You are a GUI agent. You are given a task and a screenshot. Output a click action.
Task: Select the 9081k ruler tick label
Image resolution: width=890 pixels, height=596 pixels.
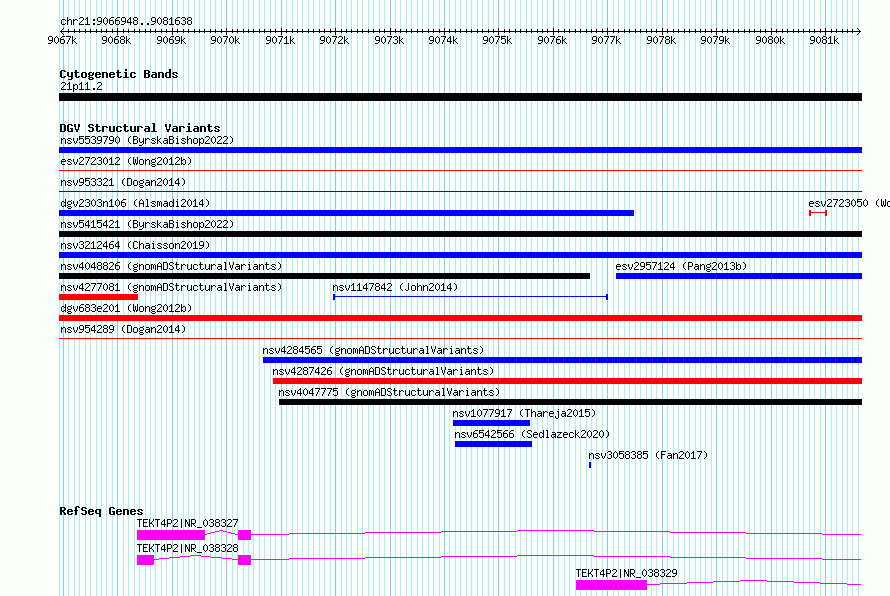[824, 40]
